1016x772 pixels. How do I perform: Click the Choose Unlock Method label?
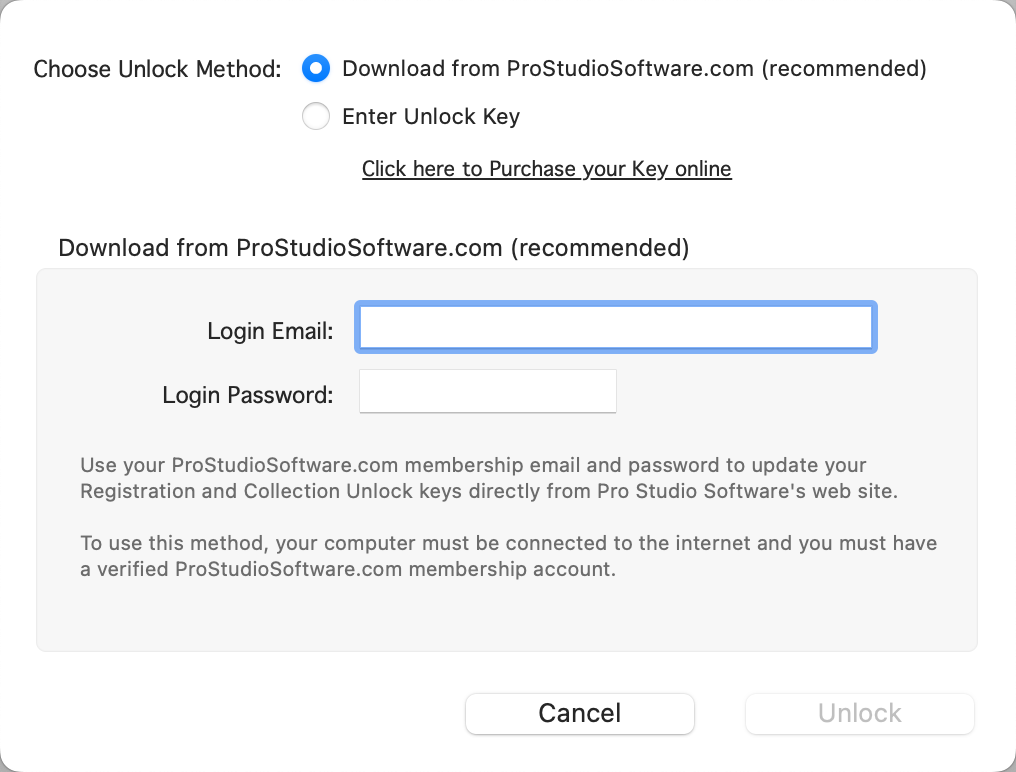point(157,70)
